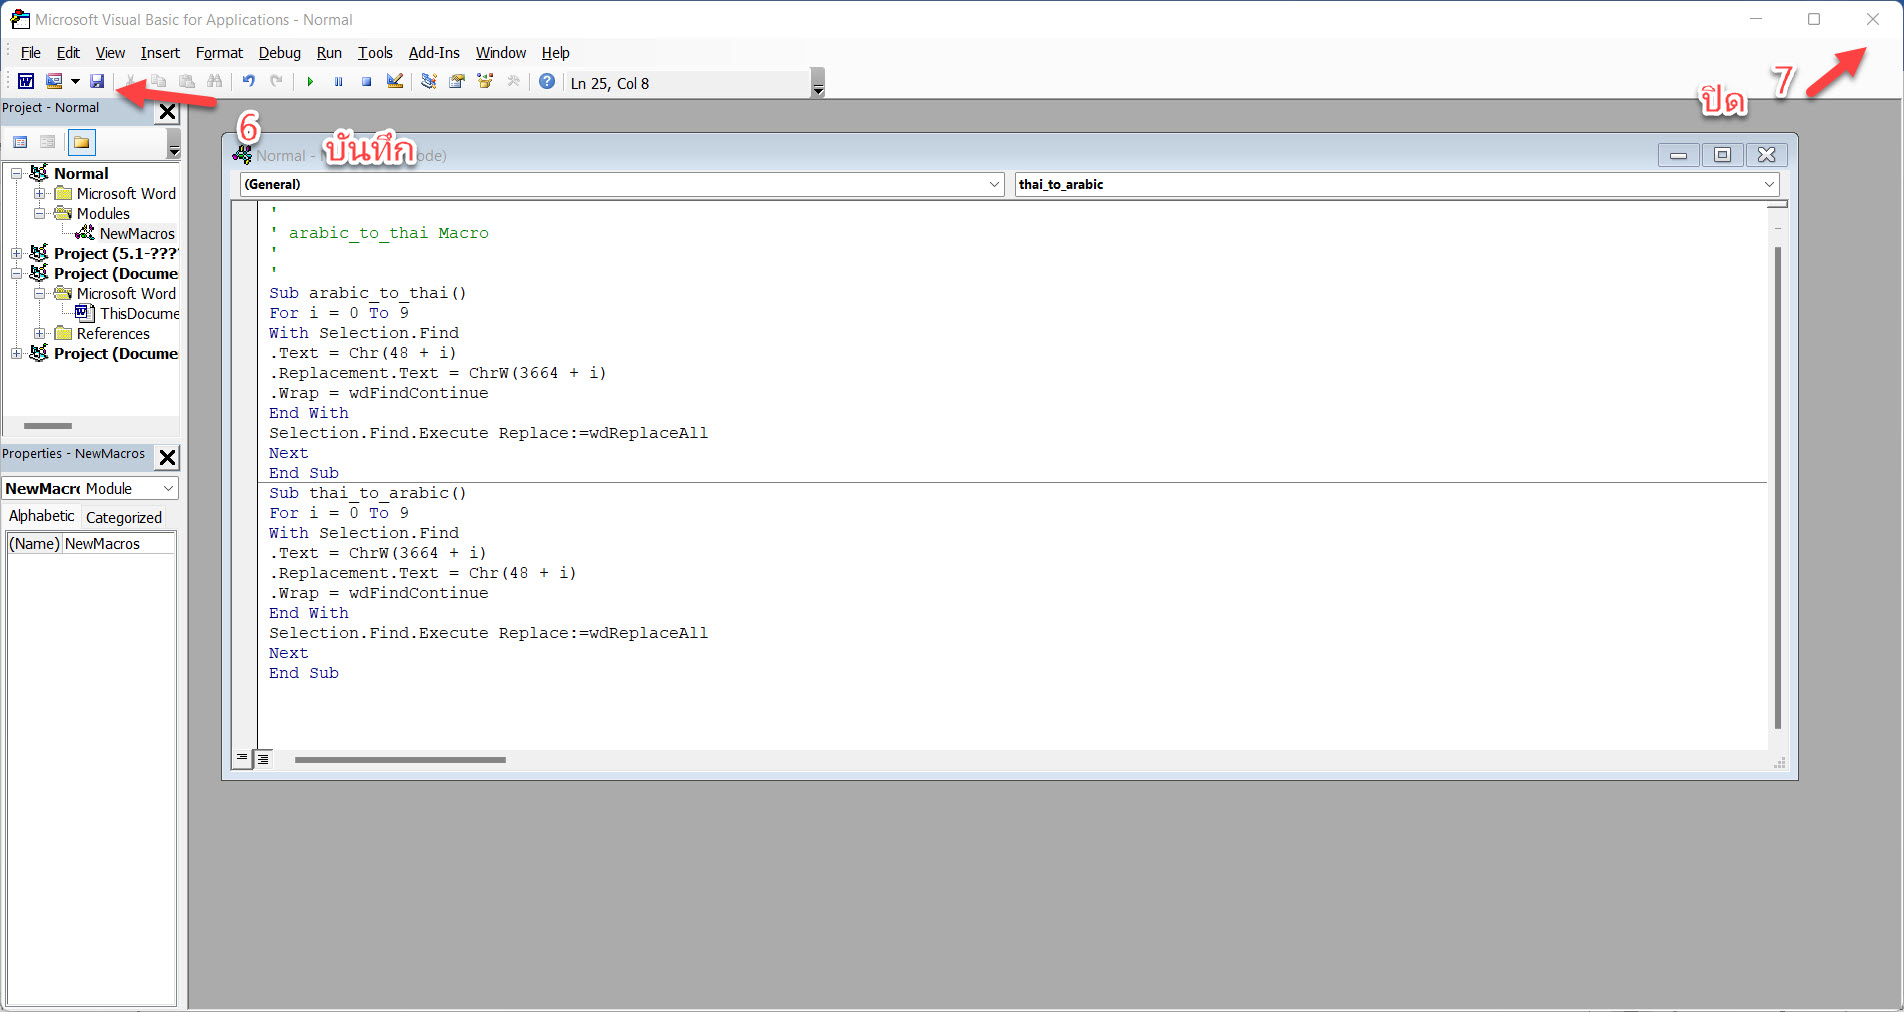Screen dimensions: 1904x1012
Task: Open the View menu
Action: 110,53
